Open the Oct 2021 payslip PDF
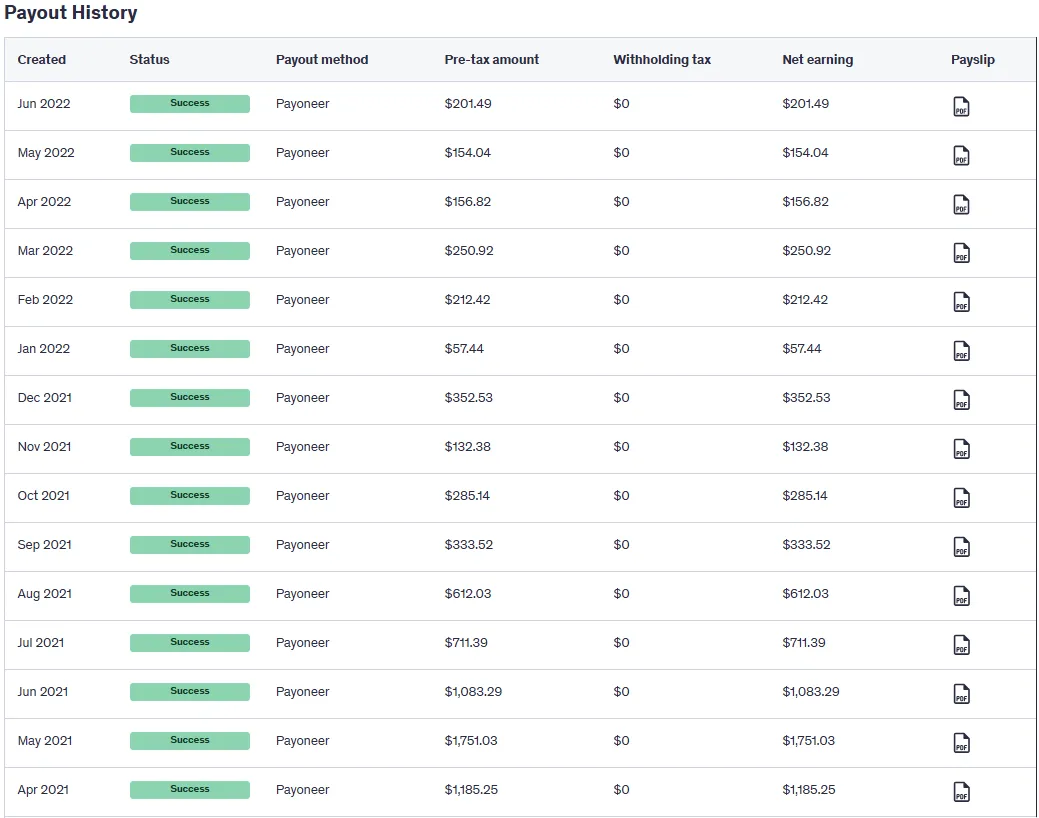This screenshot has height=818, width=1039. [961, 499]
